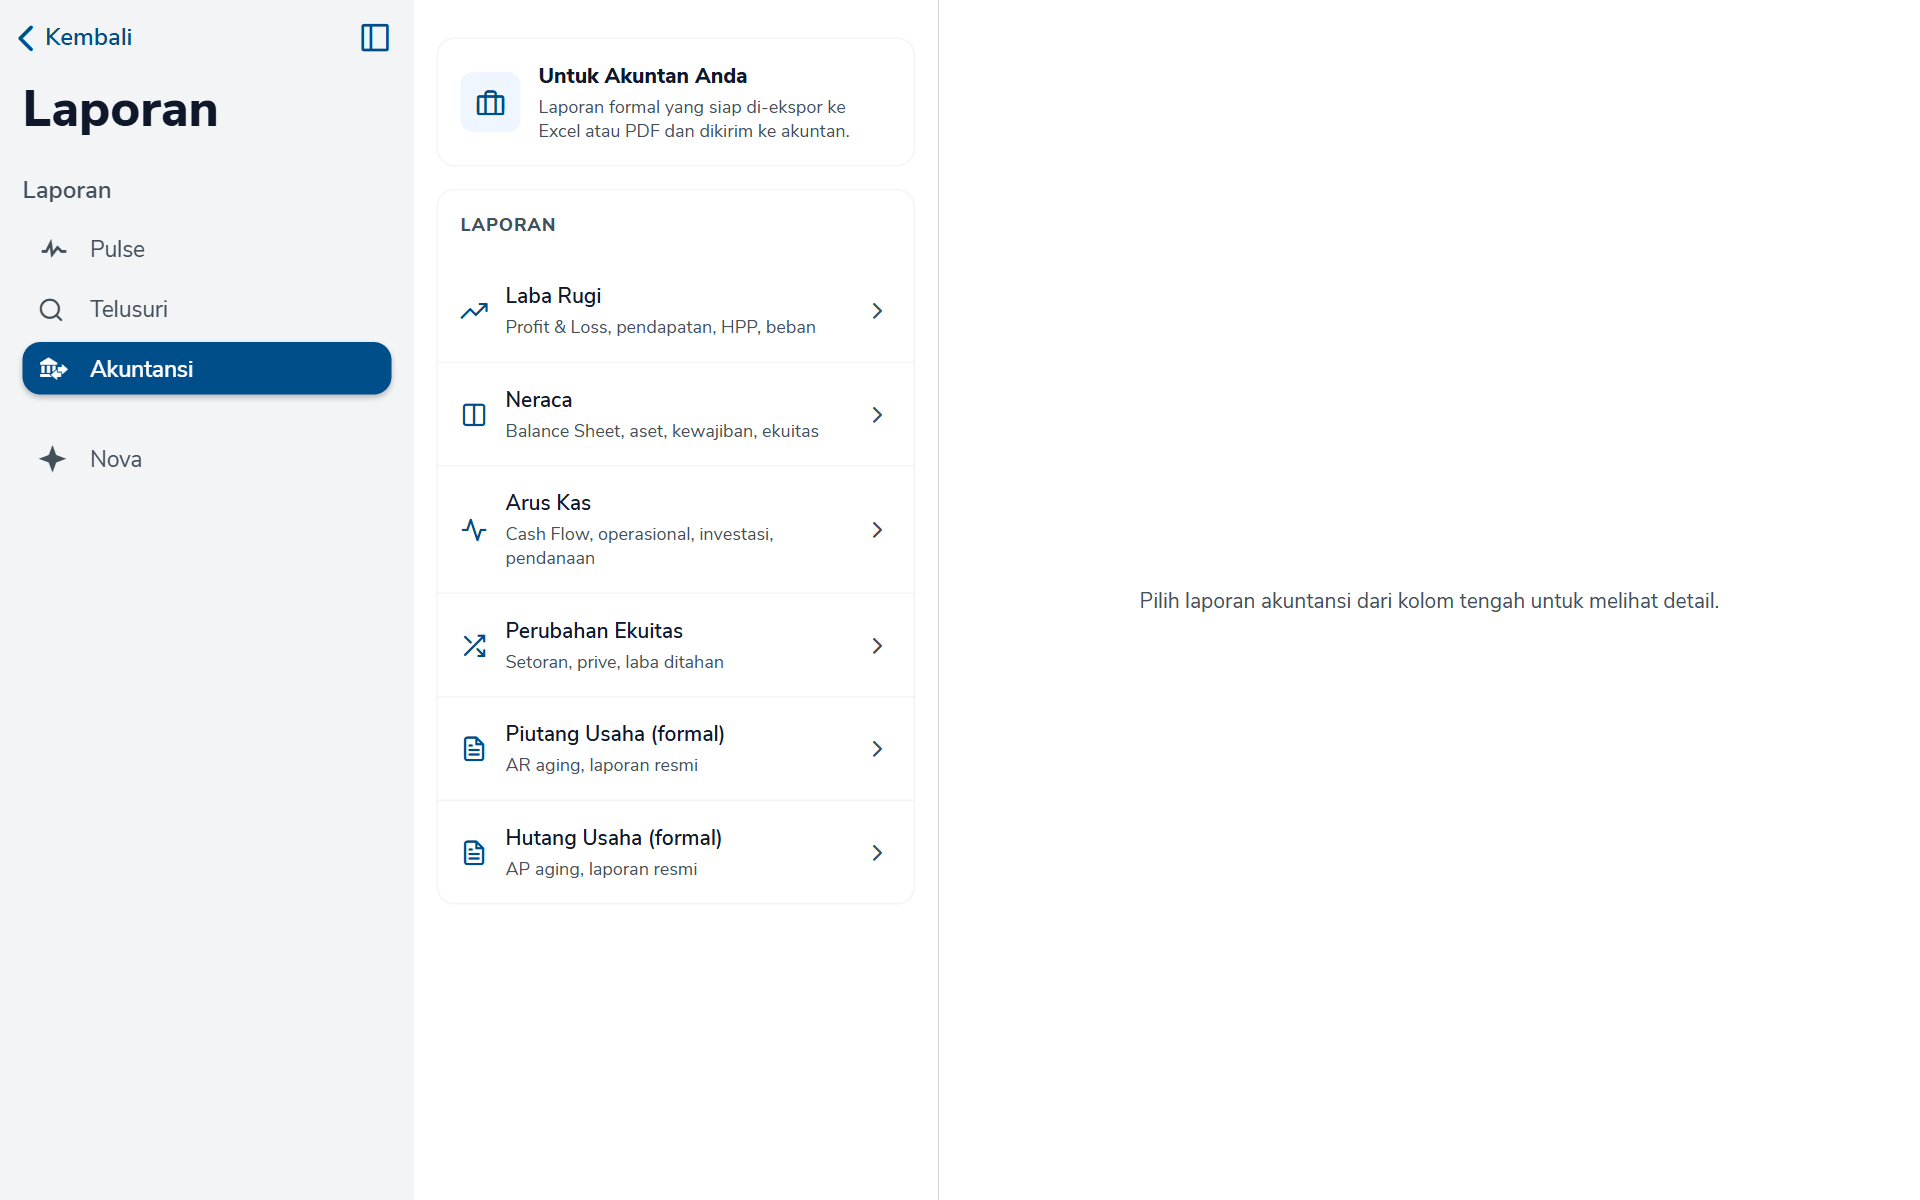Expand Piutang Usaha (formal) using its chevron
This screenshot has width=1920, height=1200.
coord(877,749)
